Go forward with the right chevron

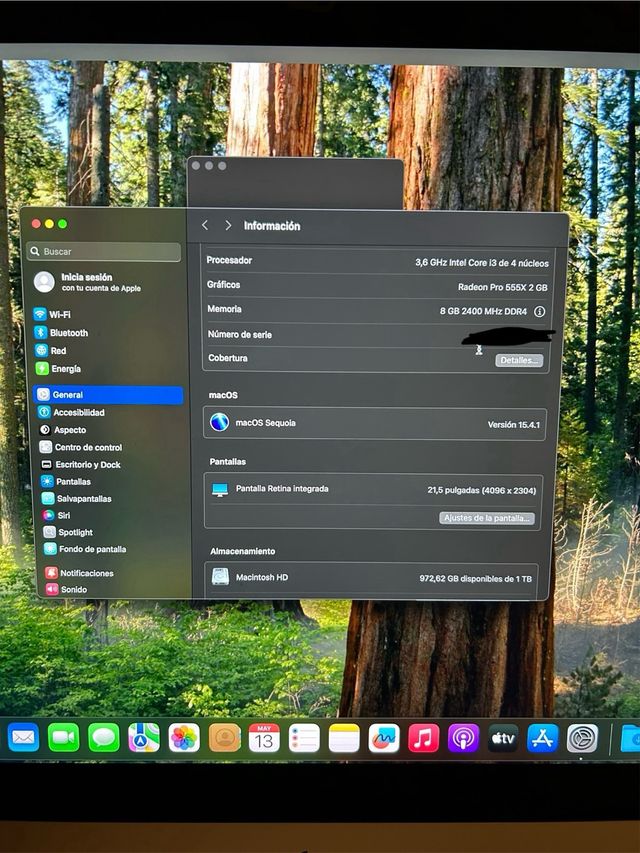[228, 225]
